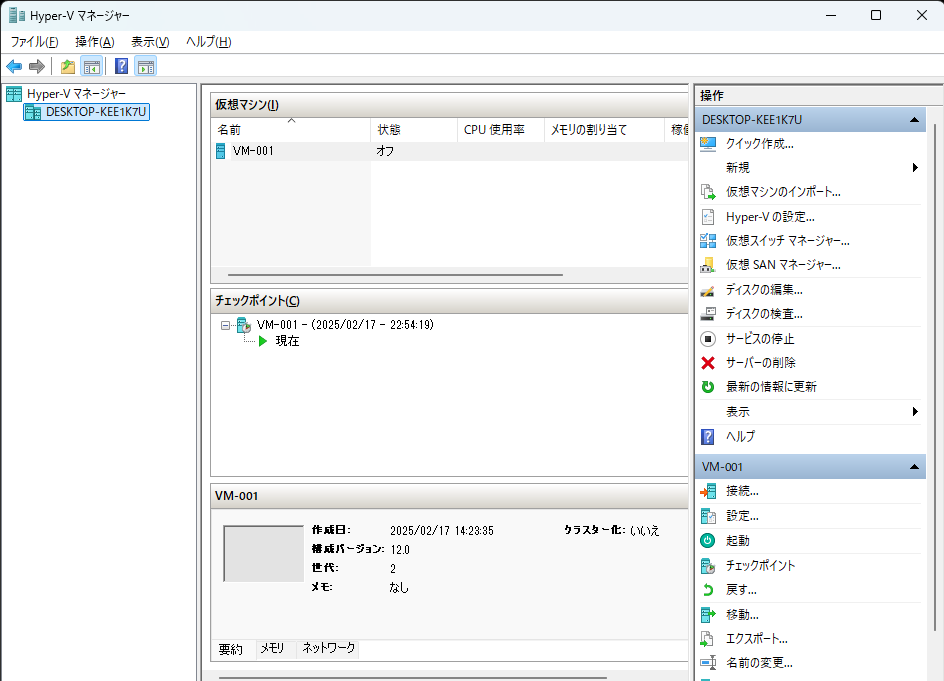Toggle the Action pane show/hide toolbar icon
This screenshot has width=944, height=681.
point(146,66)
